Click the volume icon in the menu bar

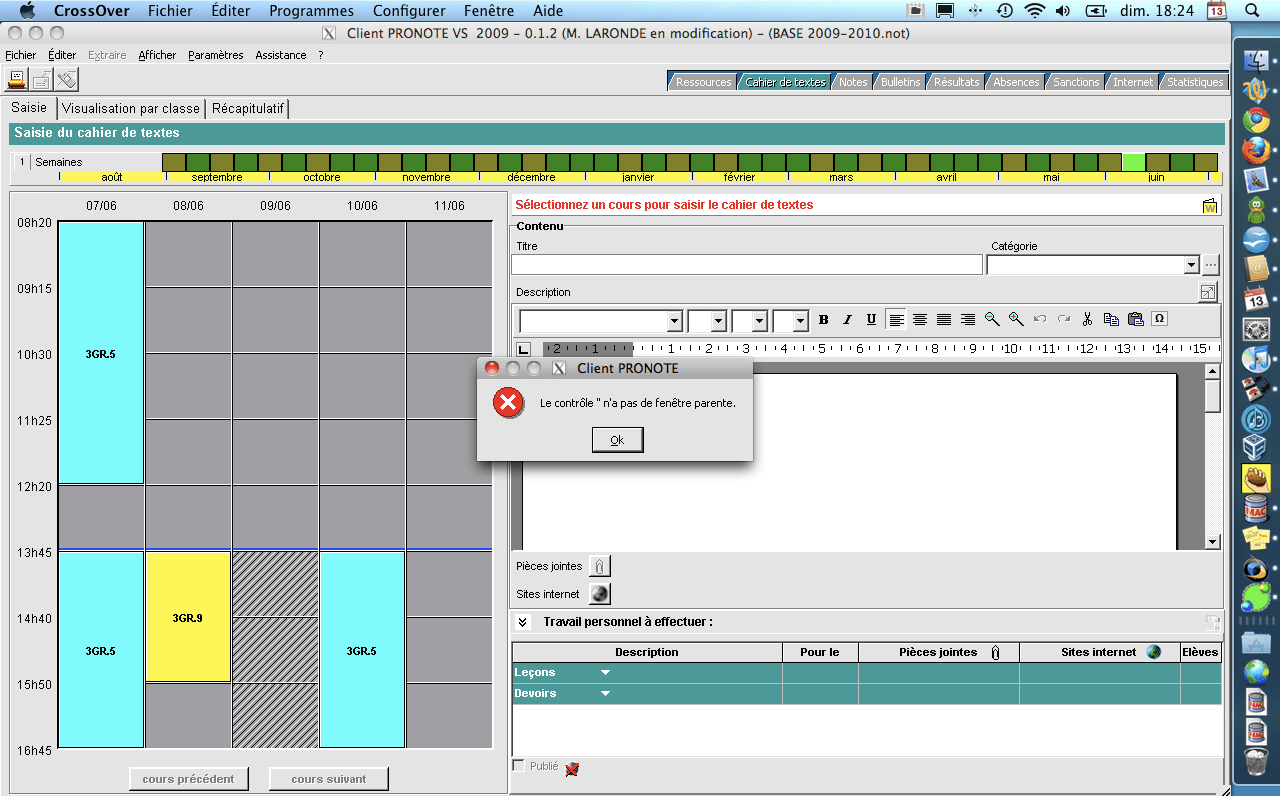point(1062,11)
